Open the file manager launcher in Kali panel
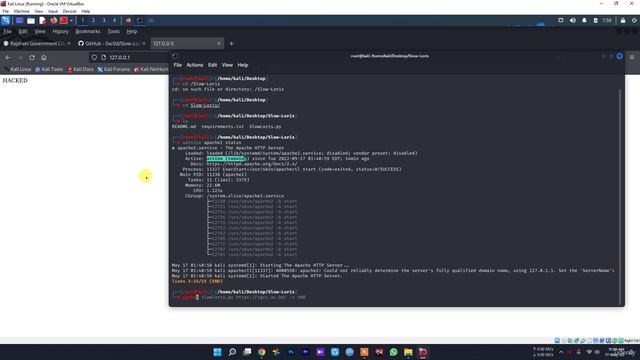Image resolution: width=640 pixels, height=360 pixels. click(31, 20)
